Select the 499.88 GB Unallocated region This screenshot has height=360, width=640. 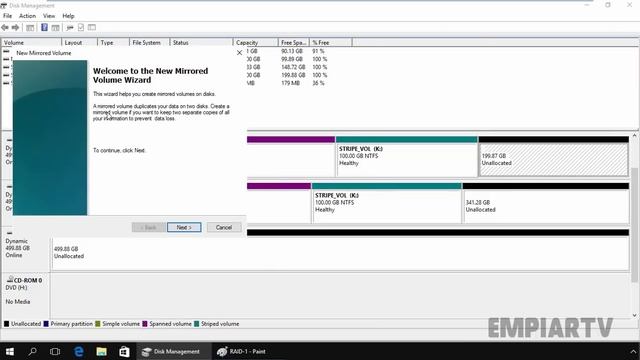(340, 253)
